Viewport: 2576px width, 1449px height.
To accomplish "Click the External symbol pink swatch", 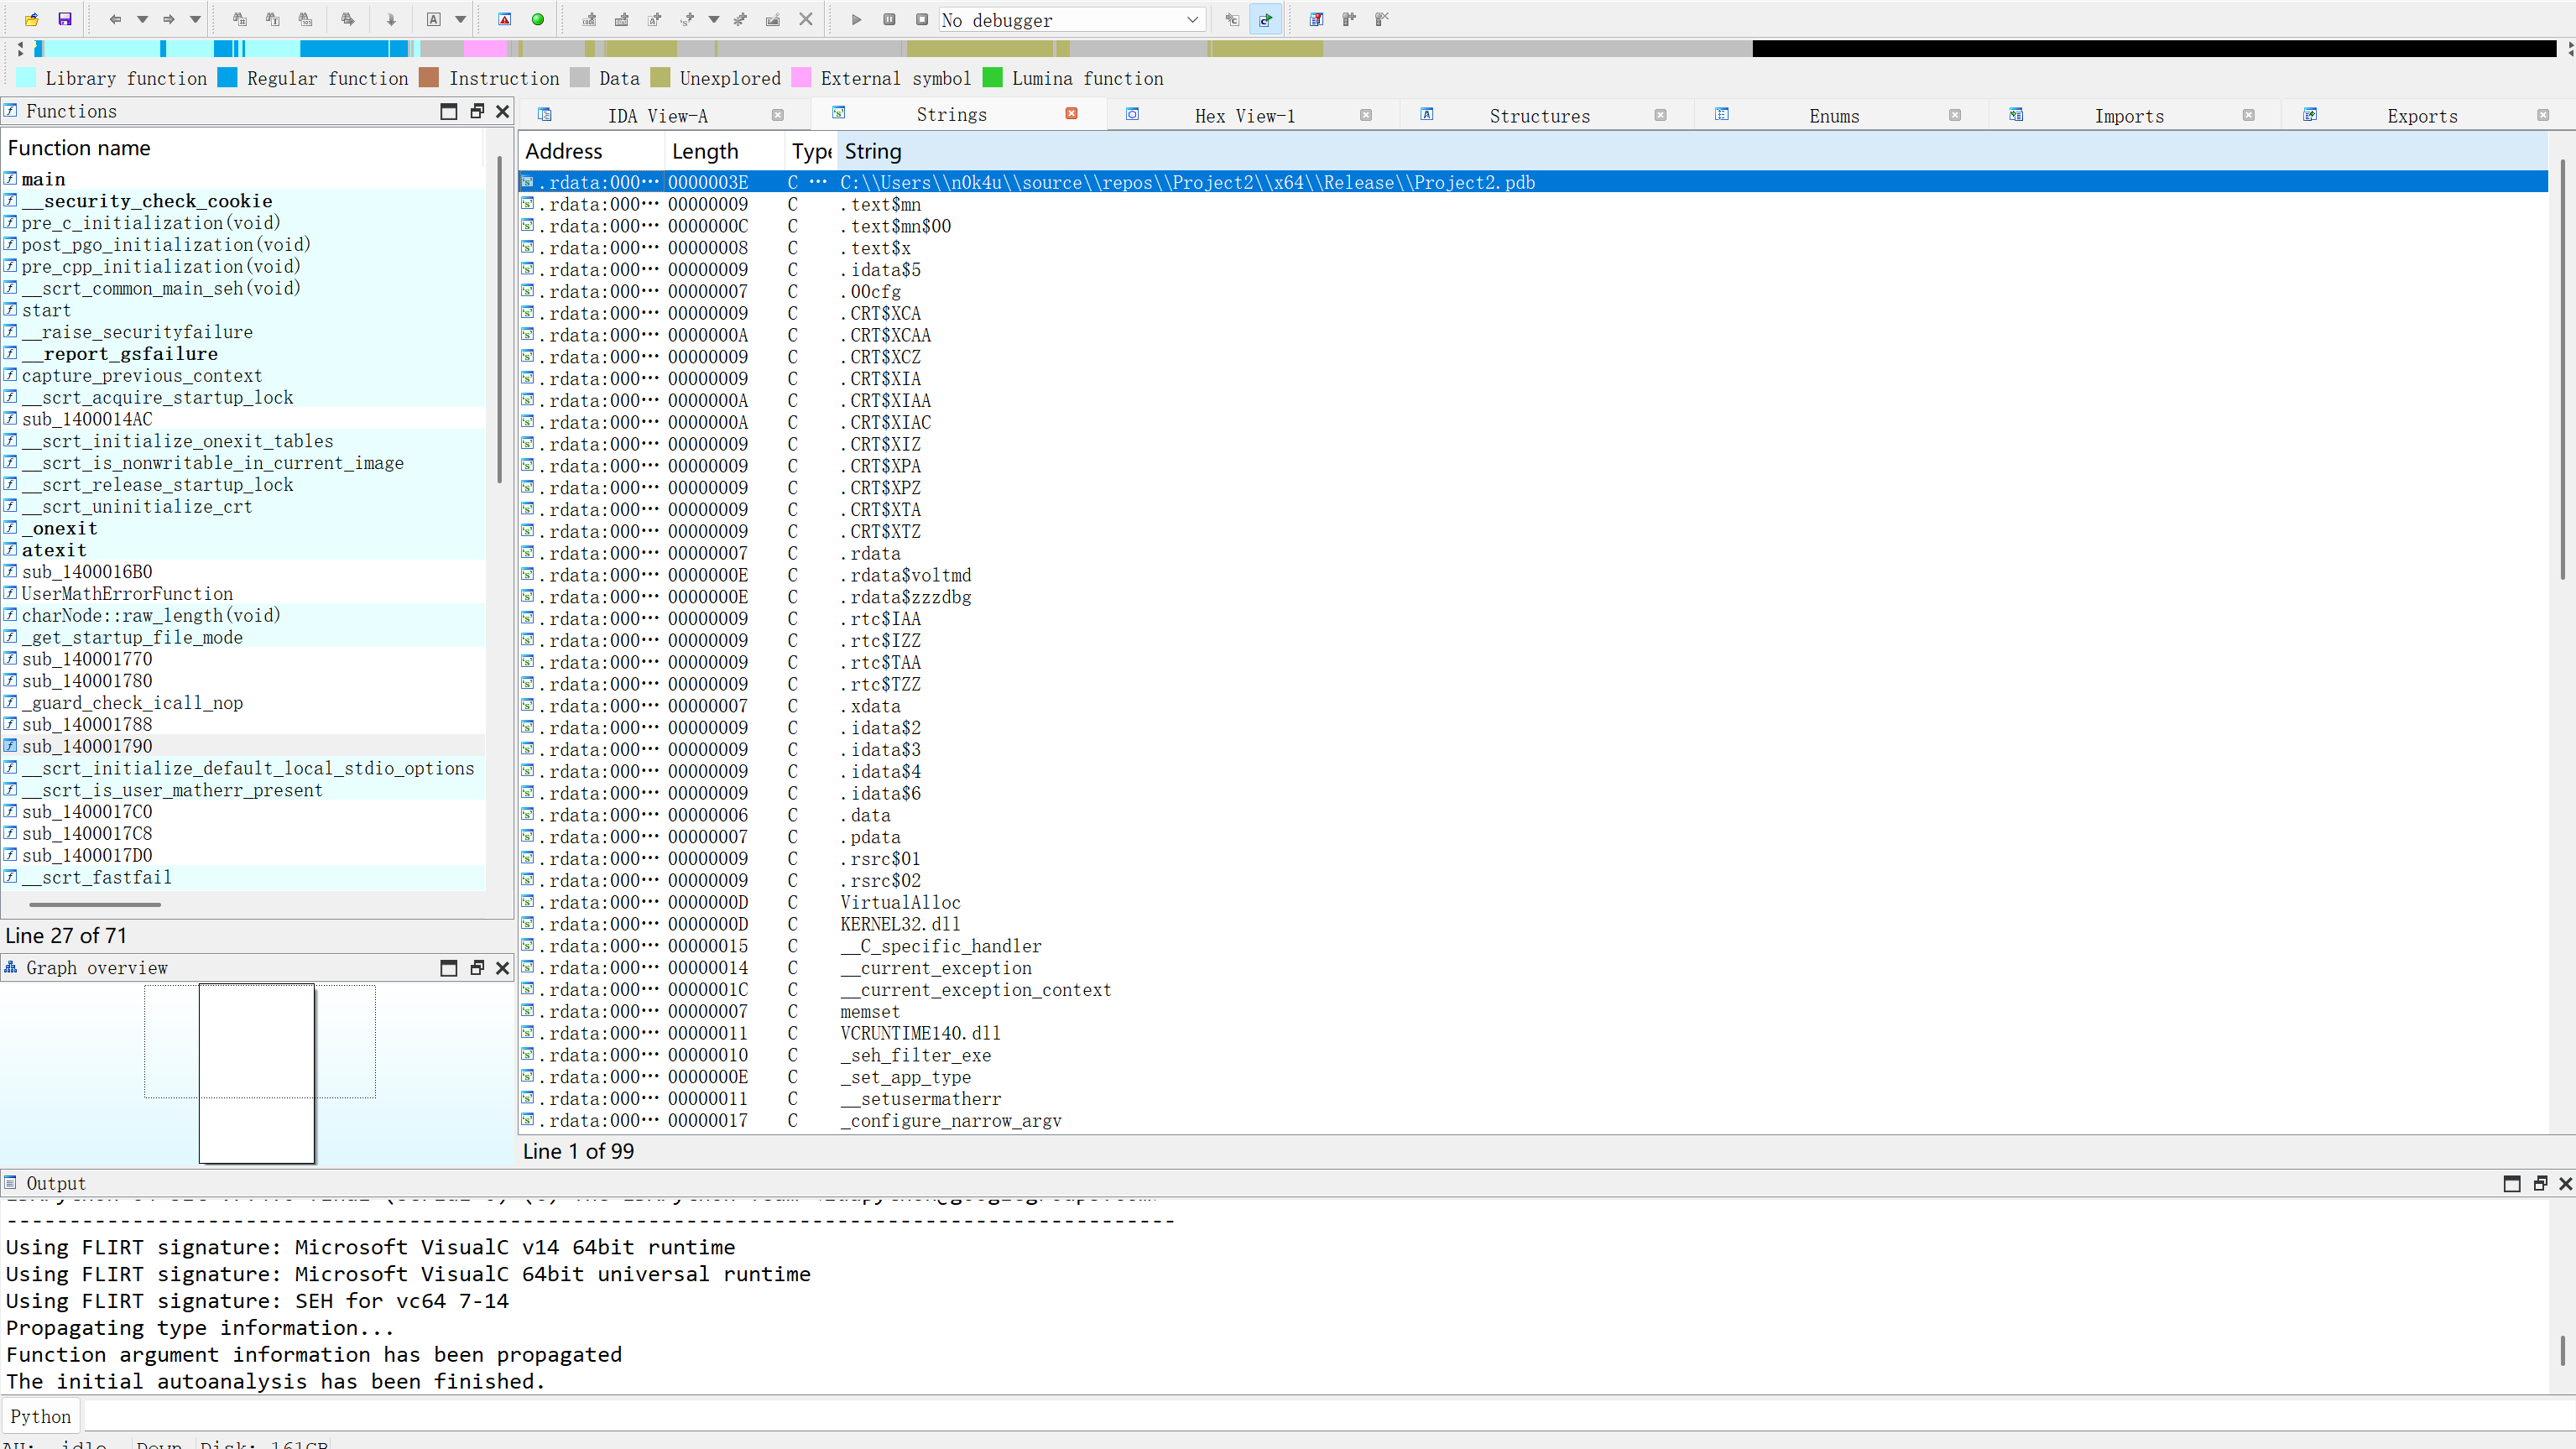I will (801, 78).
